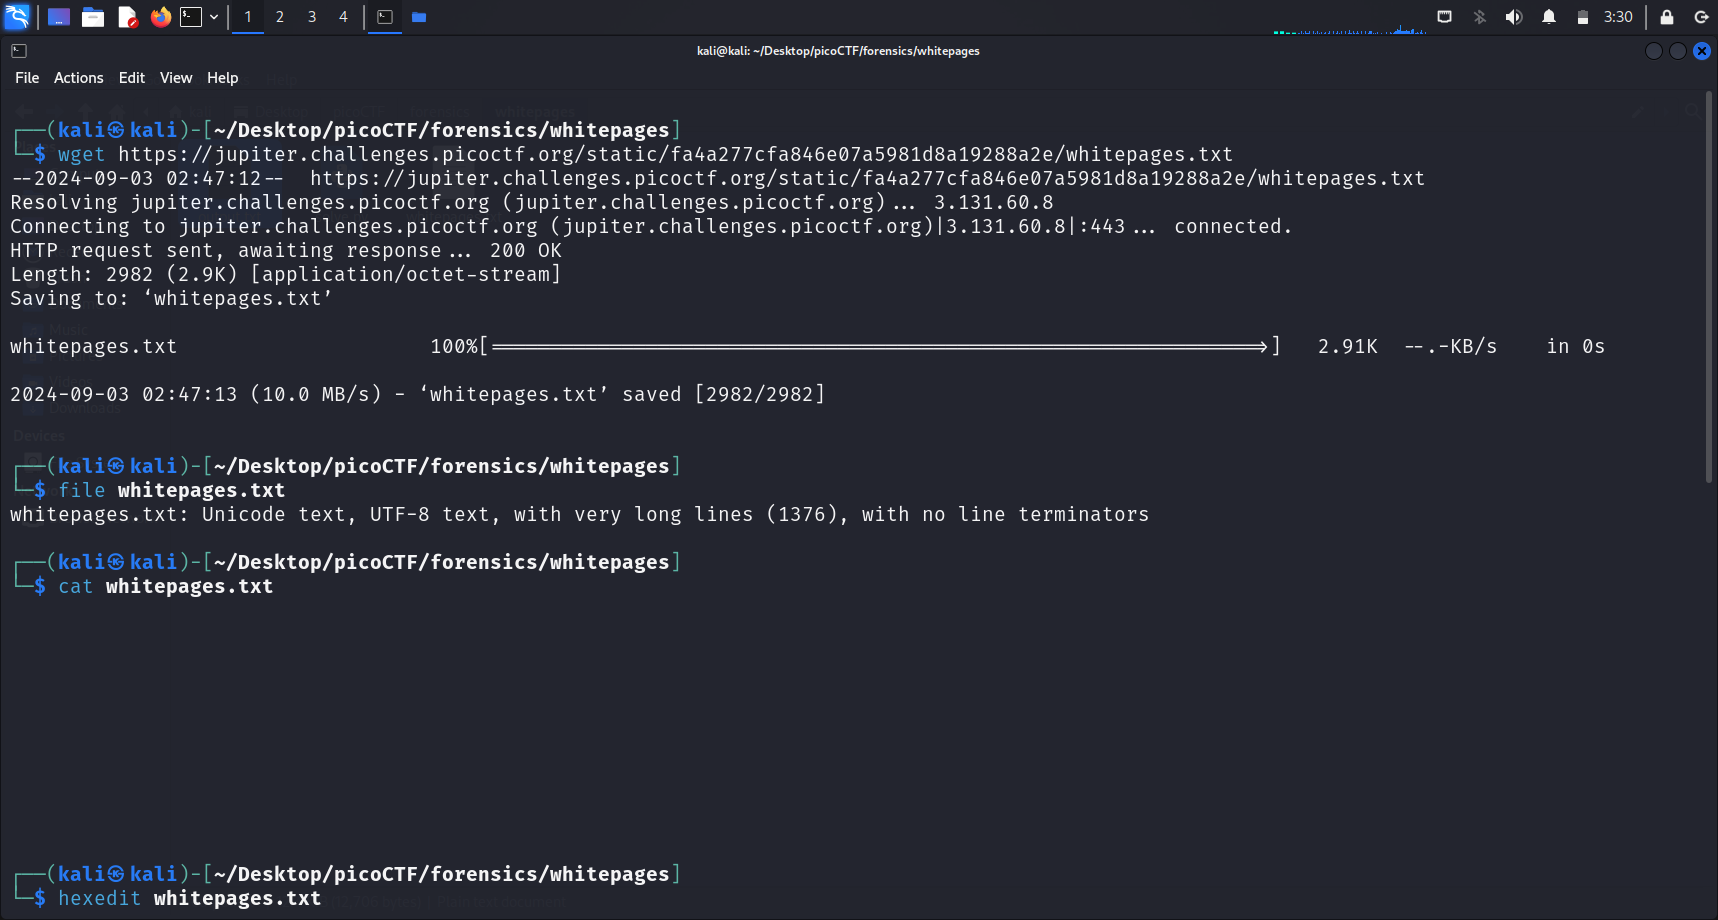Launch Firefox browser
The width and height of the screenshot is (1718, 920).
coord(160,17)
